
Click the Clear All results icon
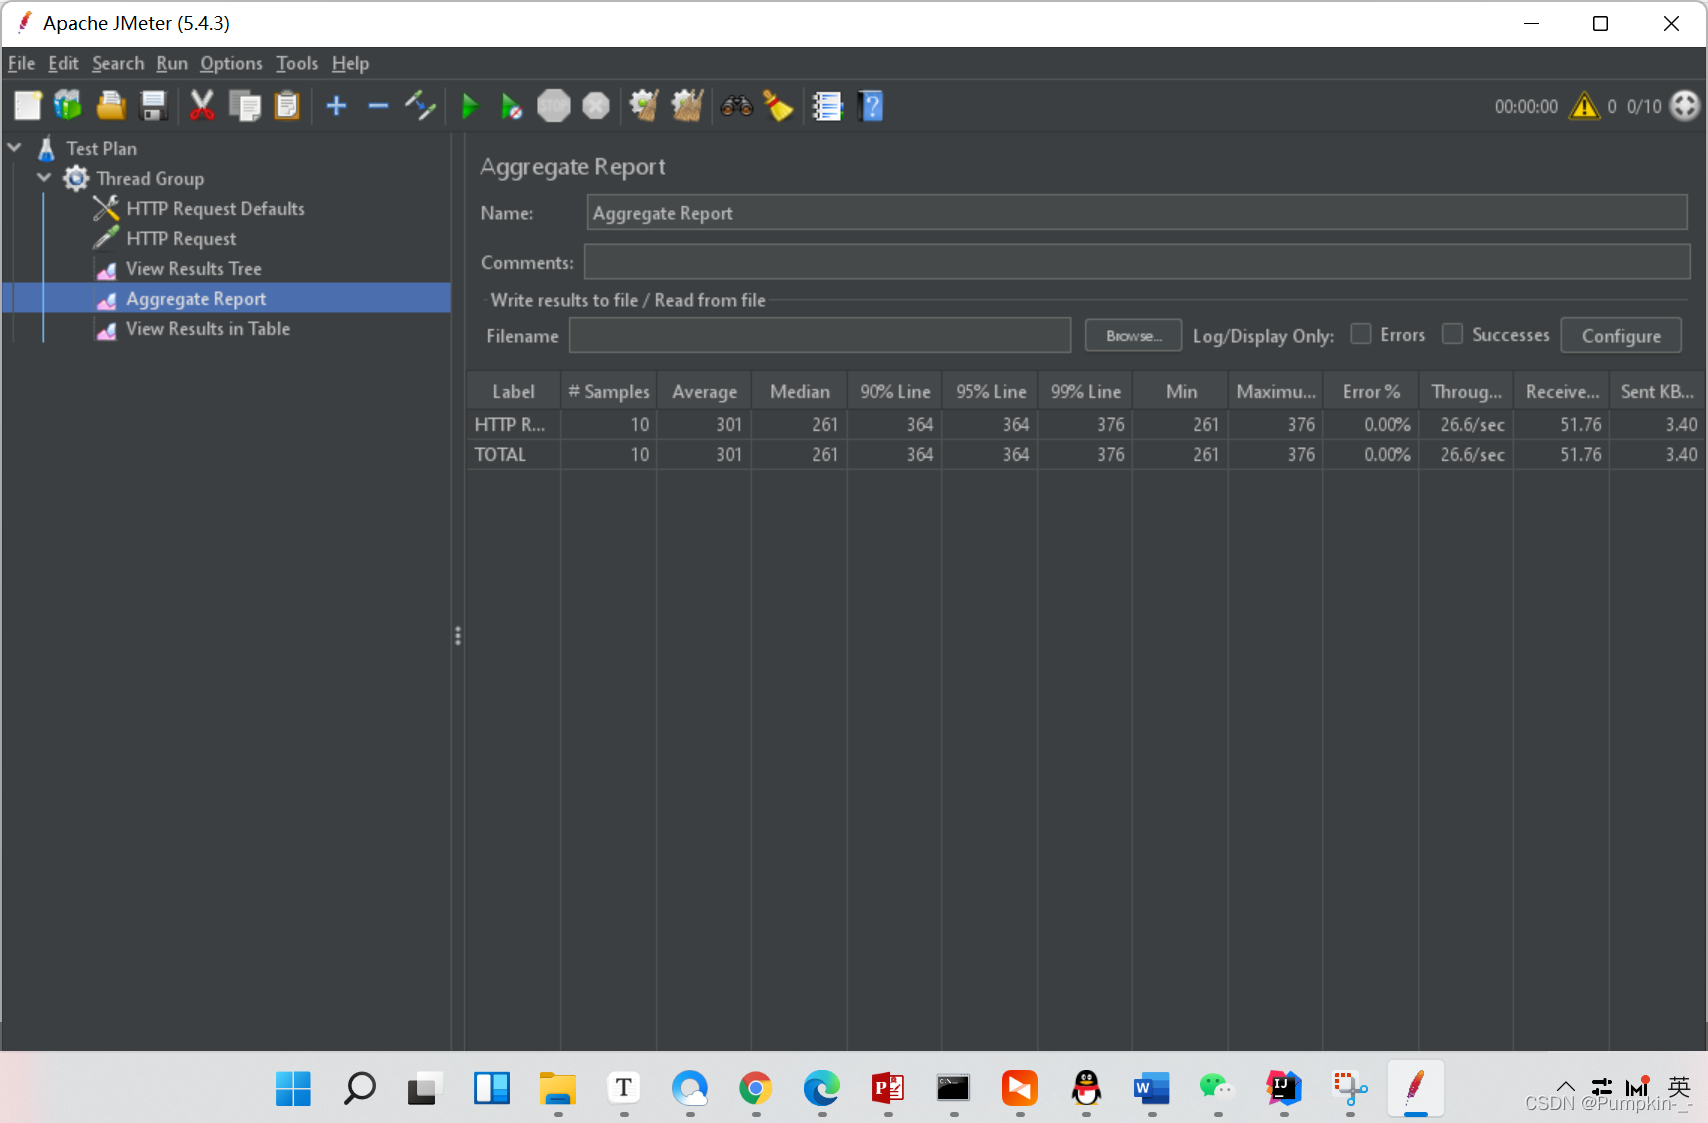[687, 105]
